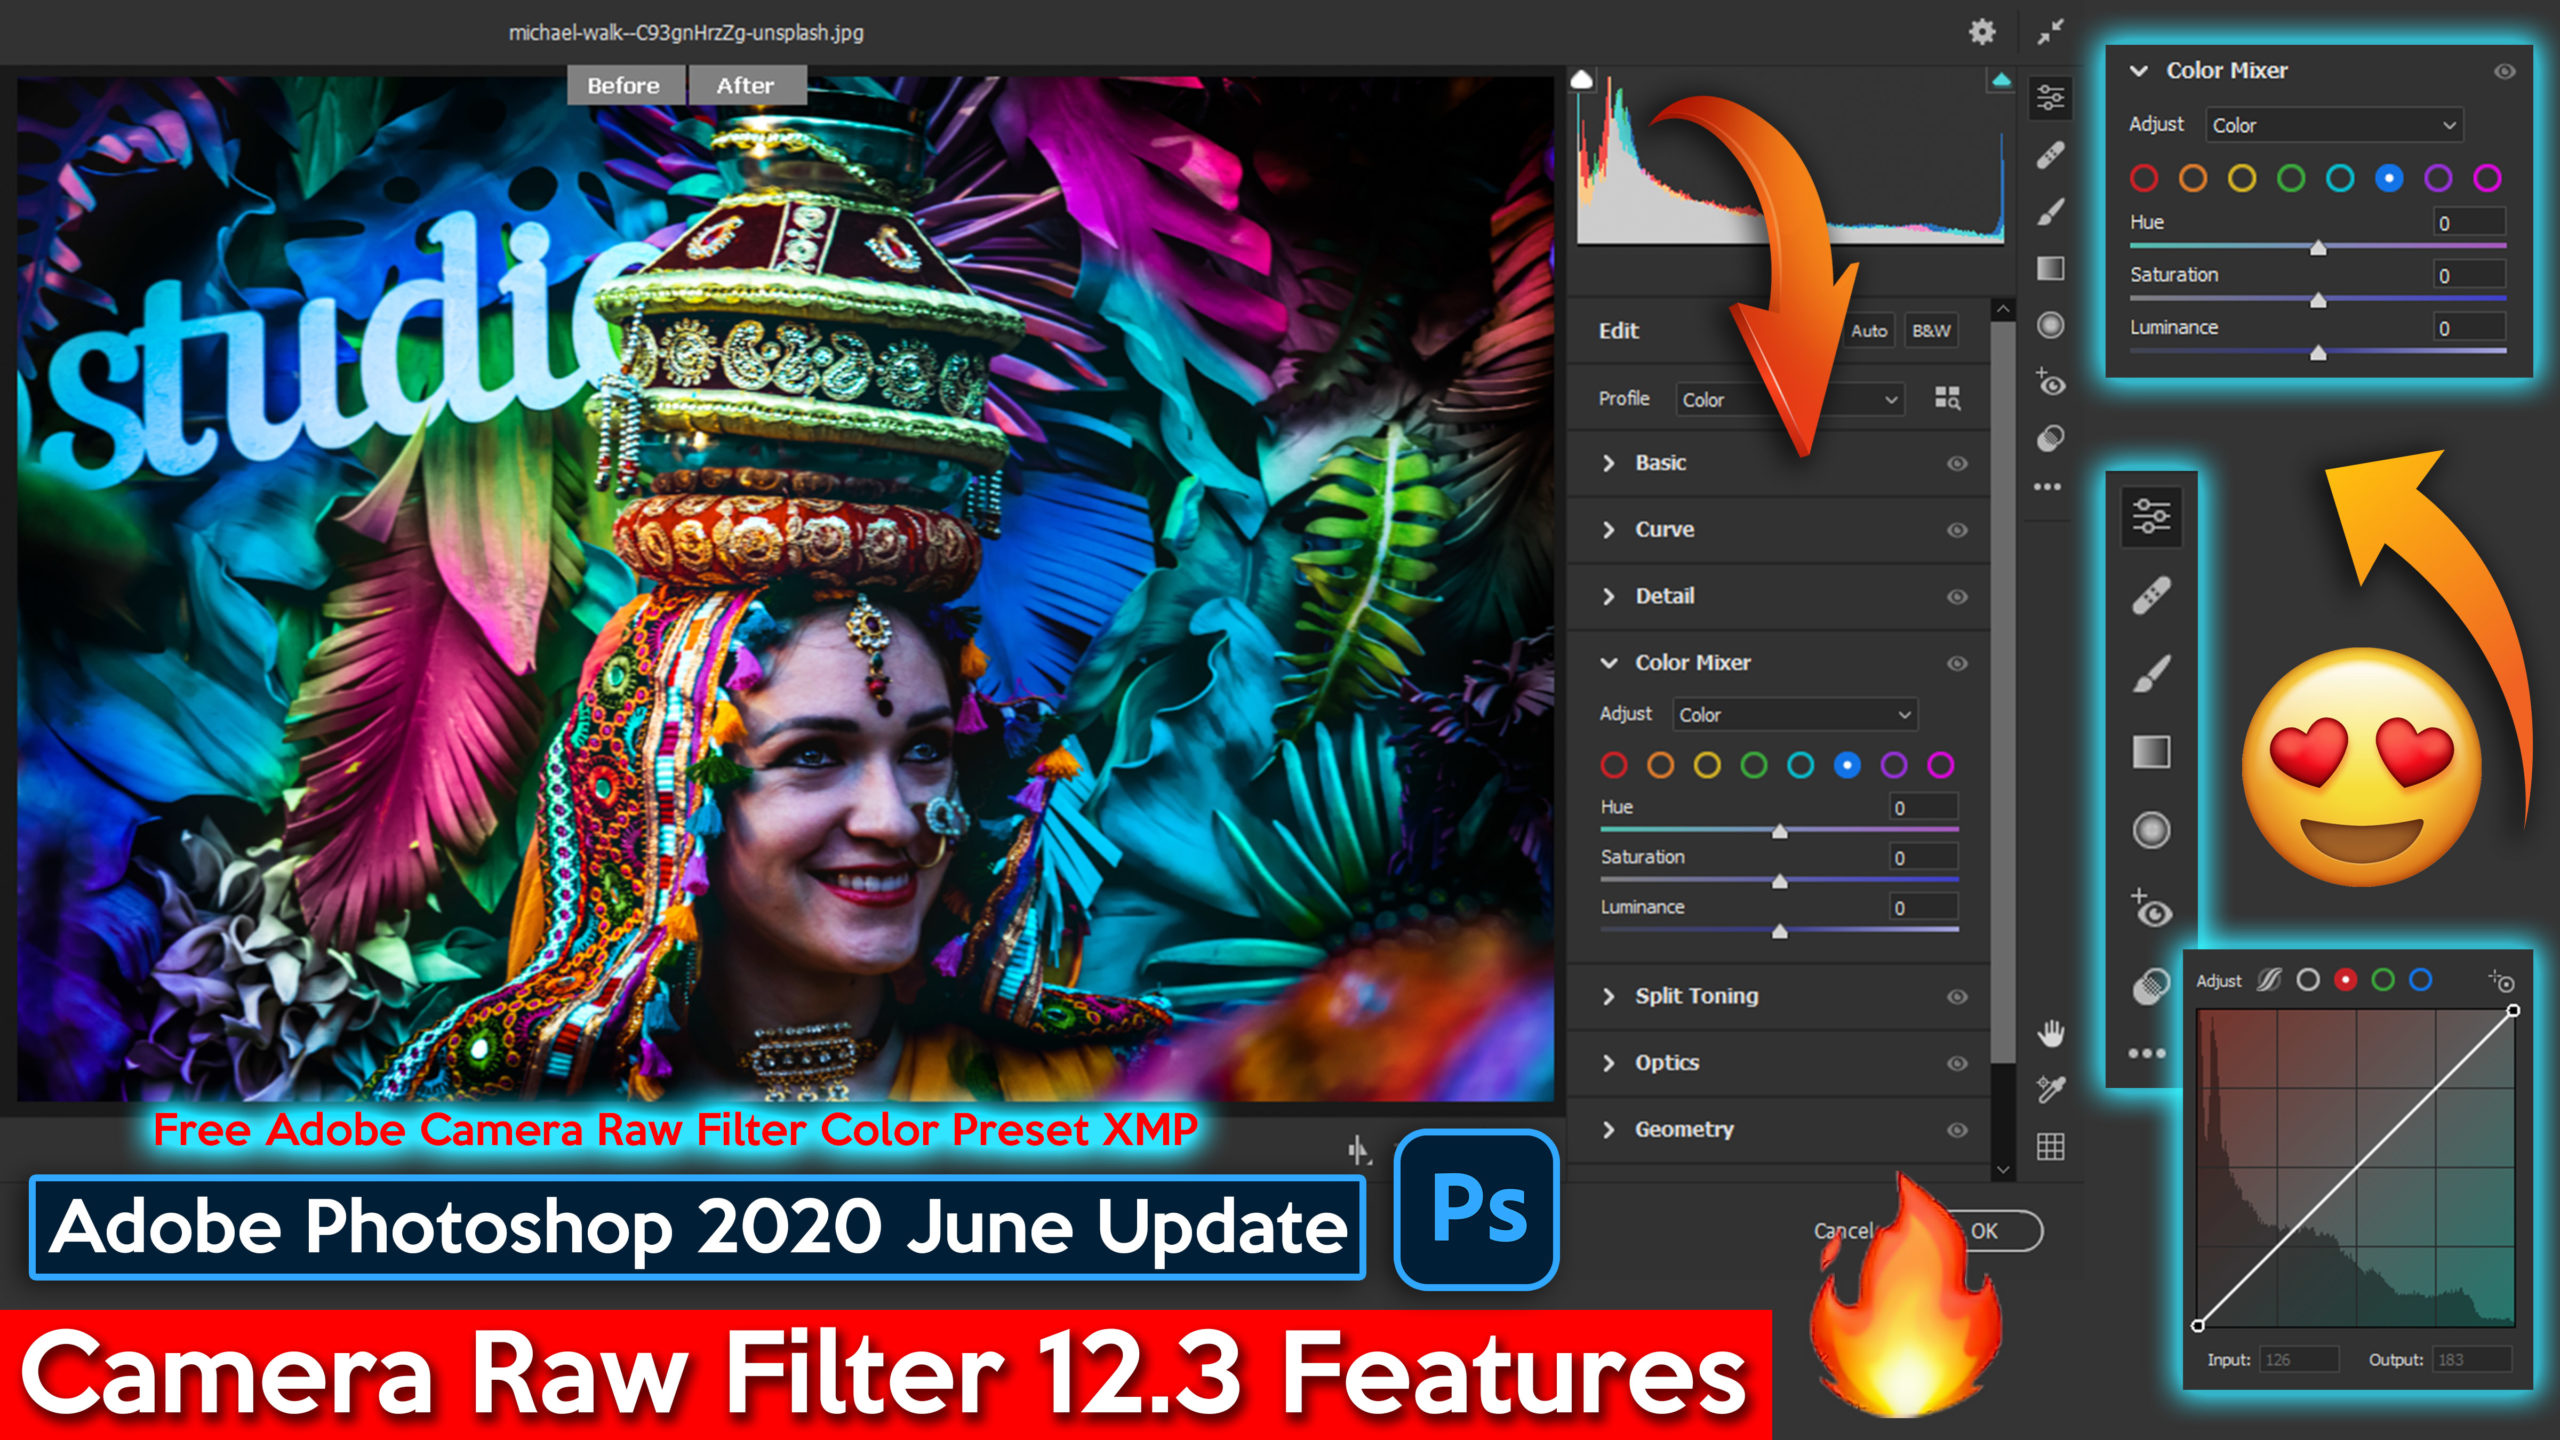Click three-dots menu in the enlarged toolbar
Viewport: 2560px width, 1440px height.
click(x=2147, y=1053)
